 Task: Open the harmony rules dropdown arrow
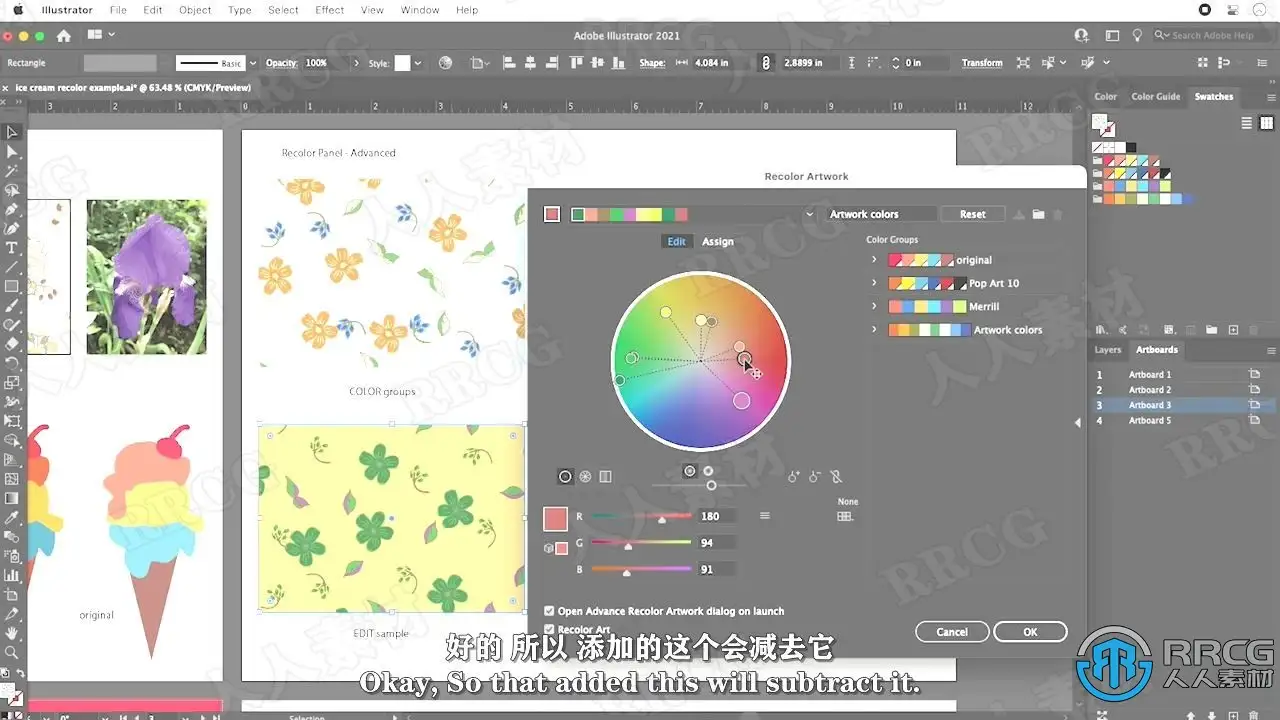[809, 214]
